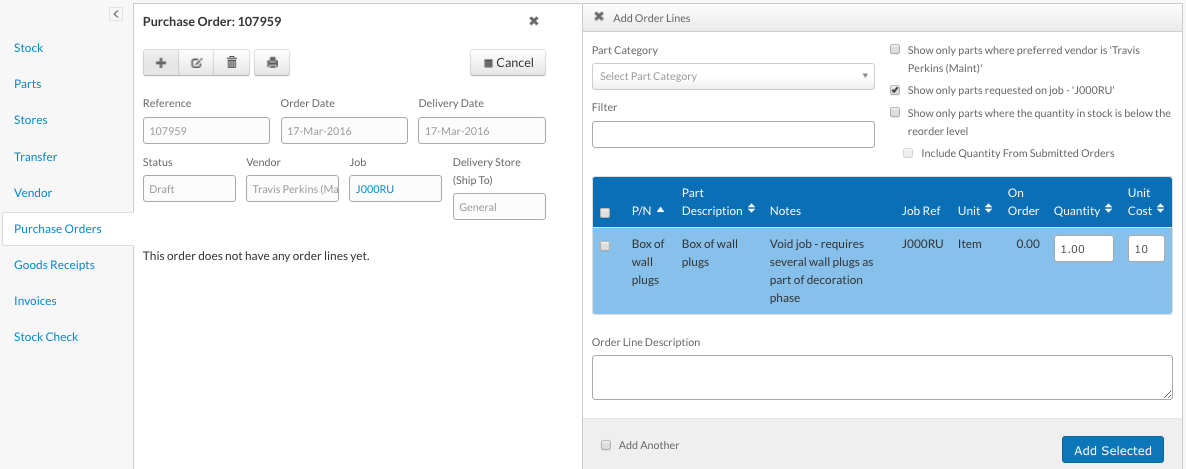1186x469 pixels.
Task: Toggle the Add Another checkbox
Action: click(606, 446)
